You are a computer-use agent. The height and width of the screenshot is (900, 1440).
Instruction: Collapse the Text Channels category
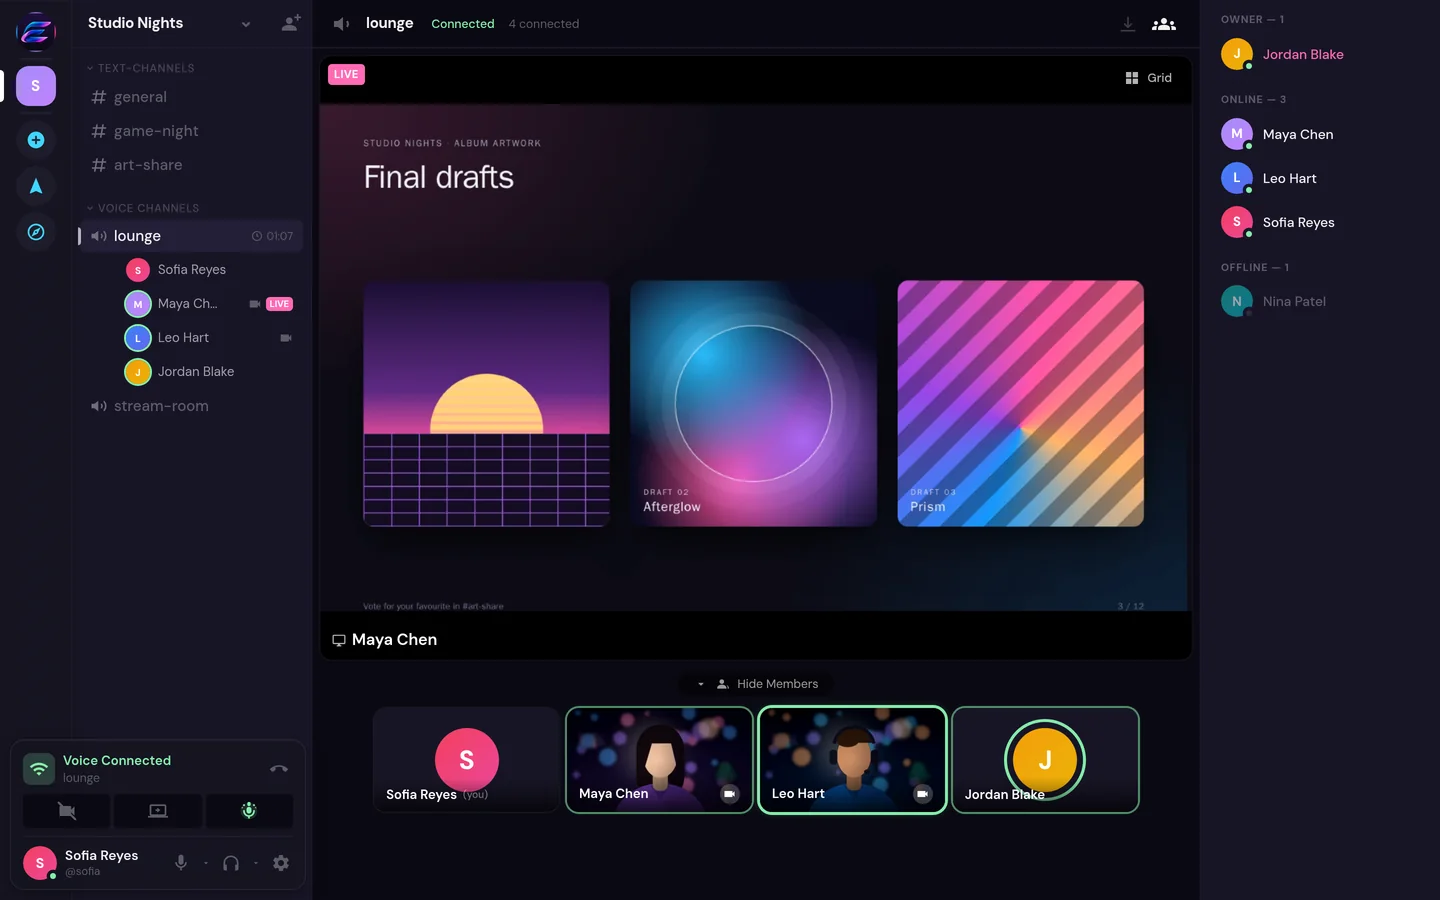141,68
